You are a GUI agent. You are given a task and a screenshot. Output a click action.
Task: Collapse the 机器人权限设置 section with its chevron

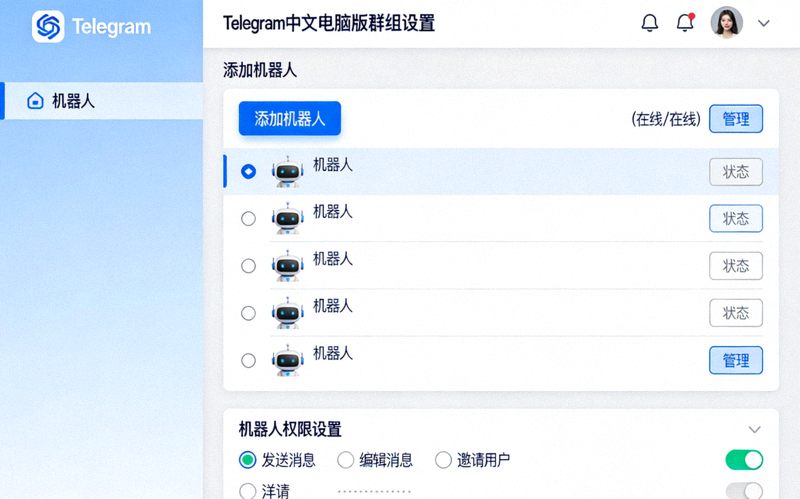pyautogui.click(x=755, y=429)
